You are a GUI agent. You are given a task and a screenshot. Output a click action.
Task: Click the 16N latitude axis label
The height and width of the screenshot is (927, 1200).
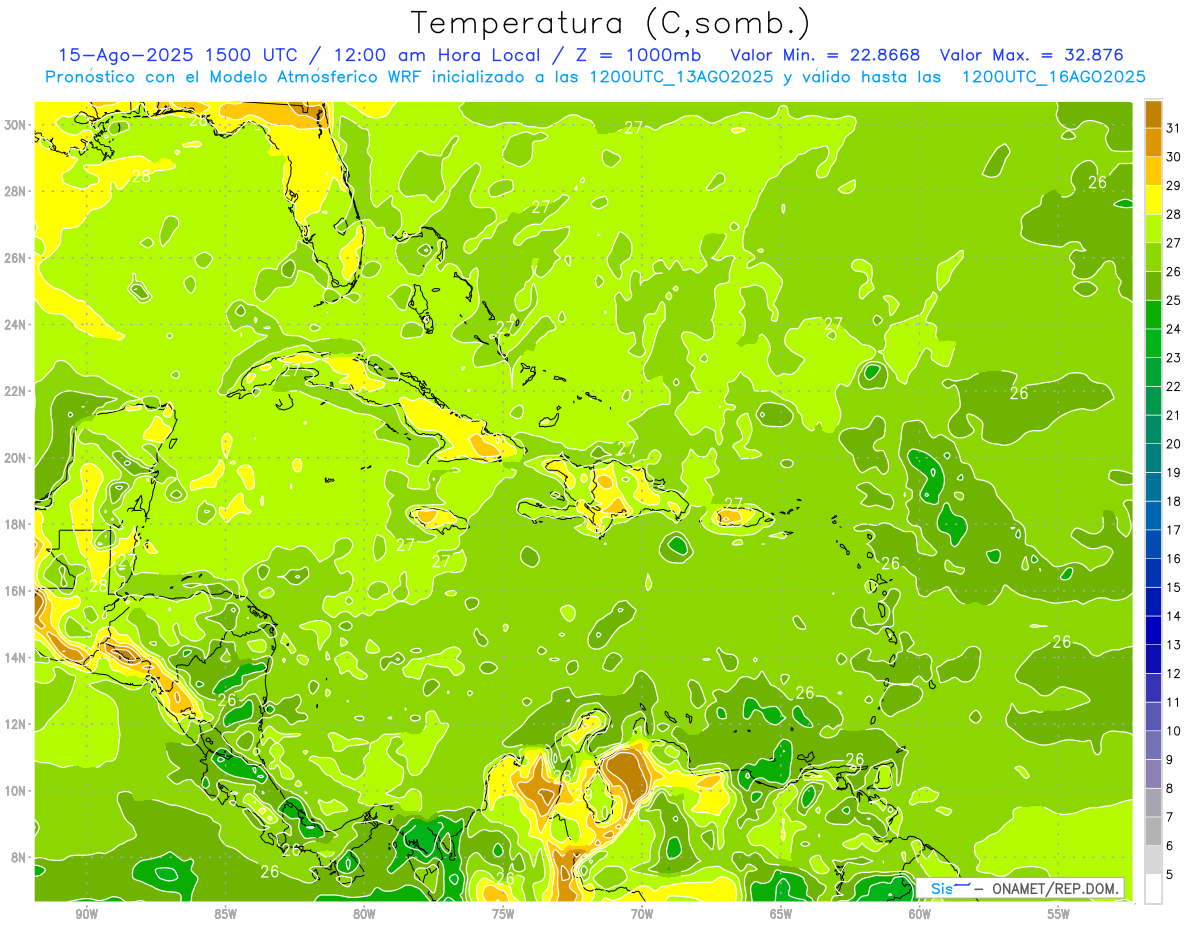point(15,591)
